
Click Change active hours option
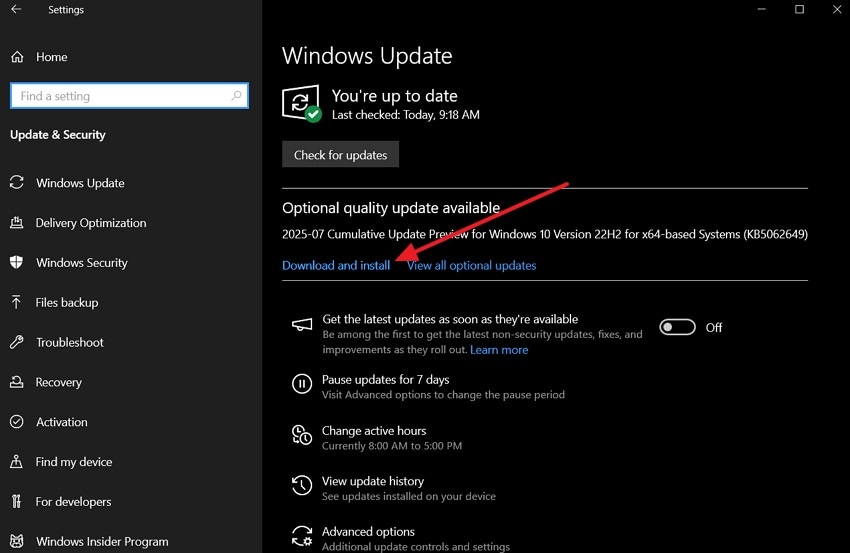(x=374, y=430)
